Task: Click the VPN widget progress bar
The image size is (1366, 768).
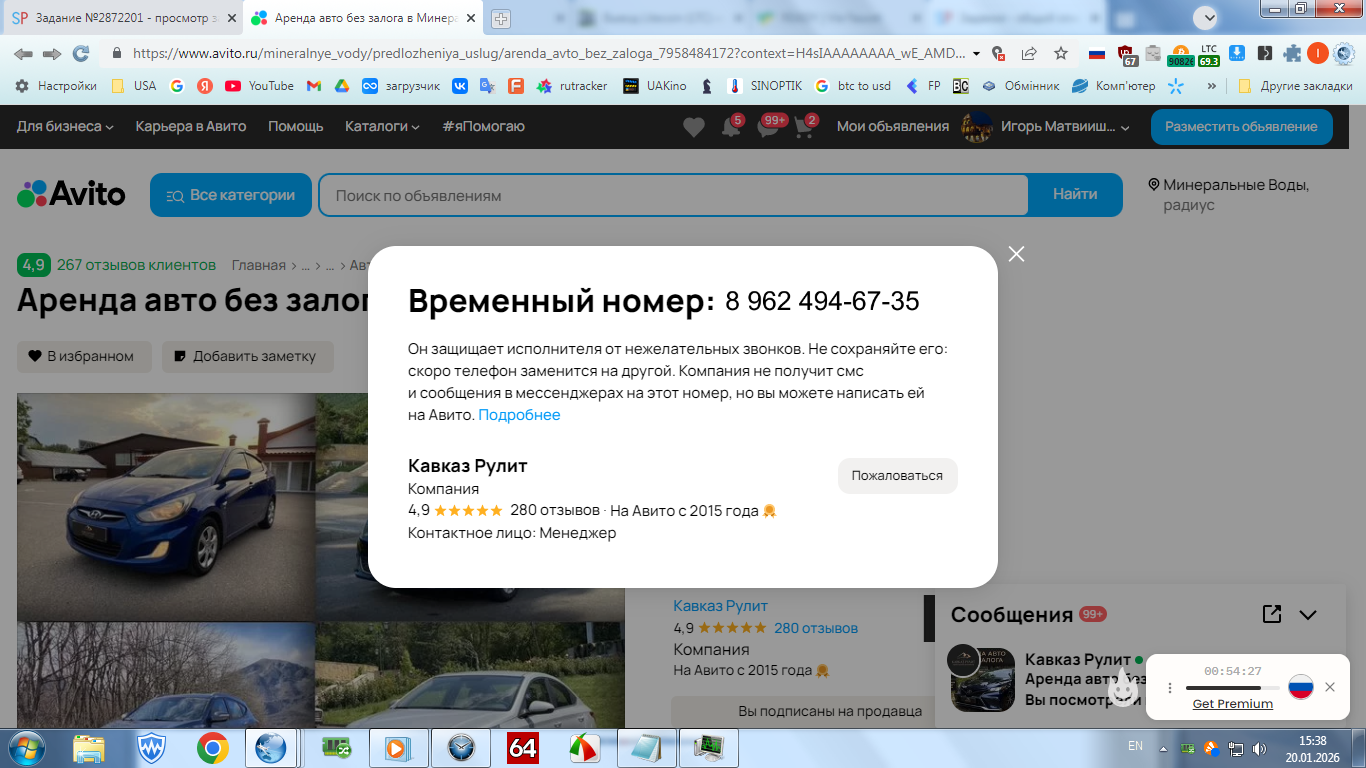Action: [1232, 688]
